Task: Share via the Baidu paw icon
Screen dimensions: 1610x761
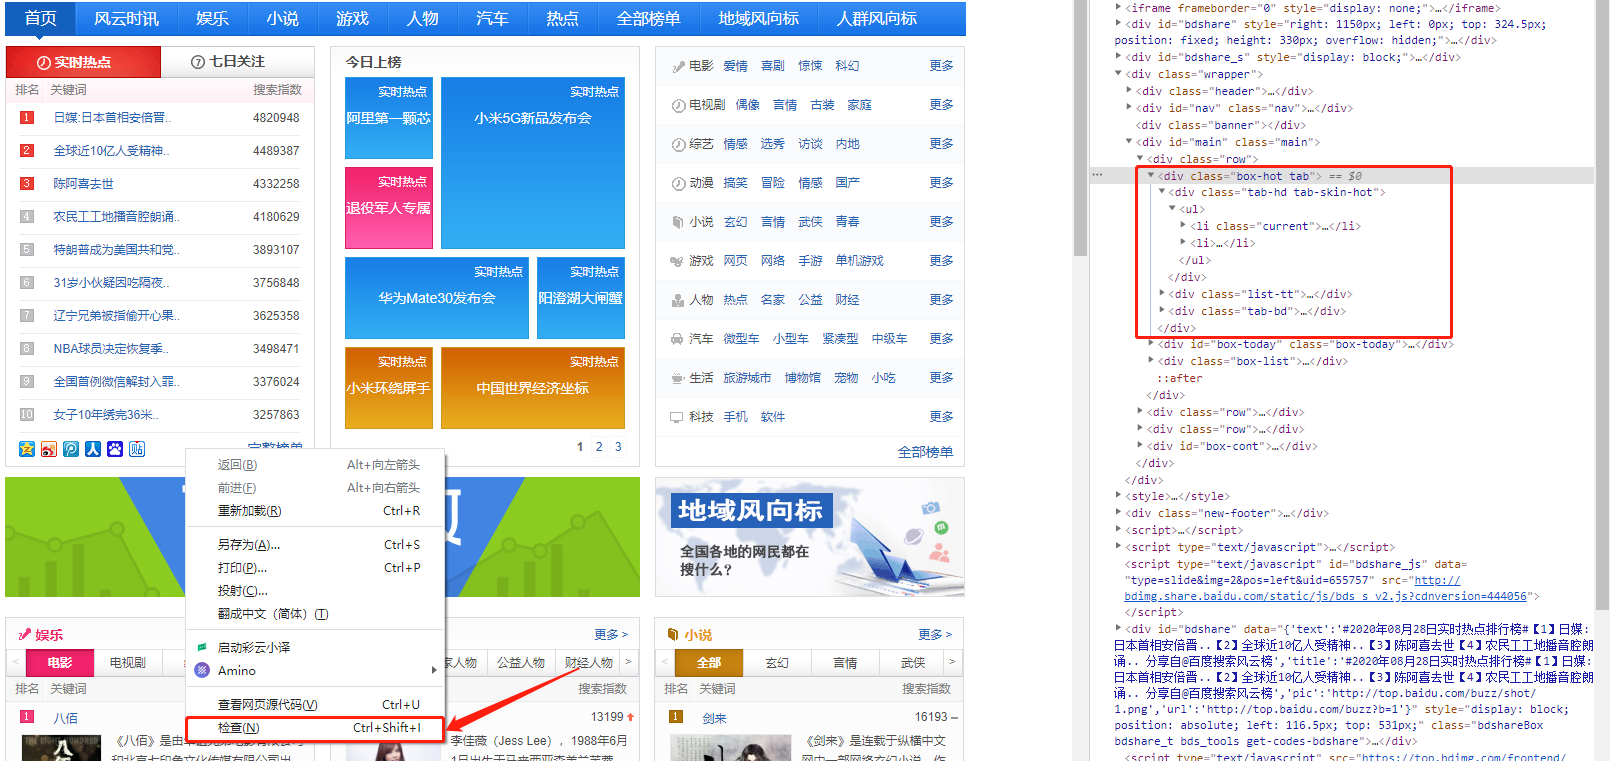Action: 115,449
